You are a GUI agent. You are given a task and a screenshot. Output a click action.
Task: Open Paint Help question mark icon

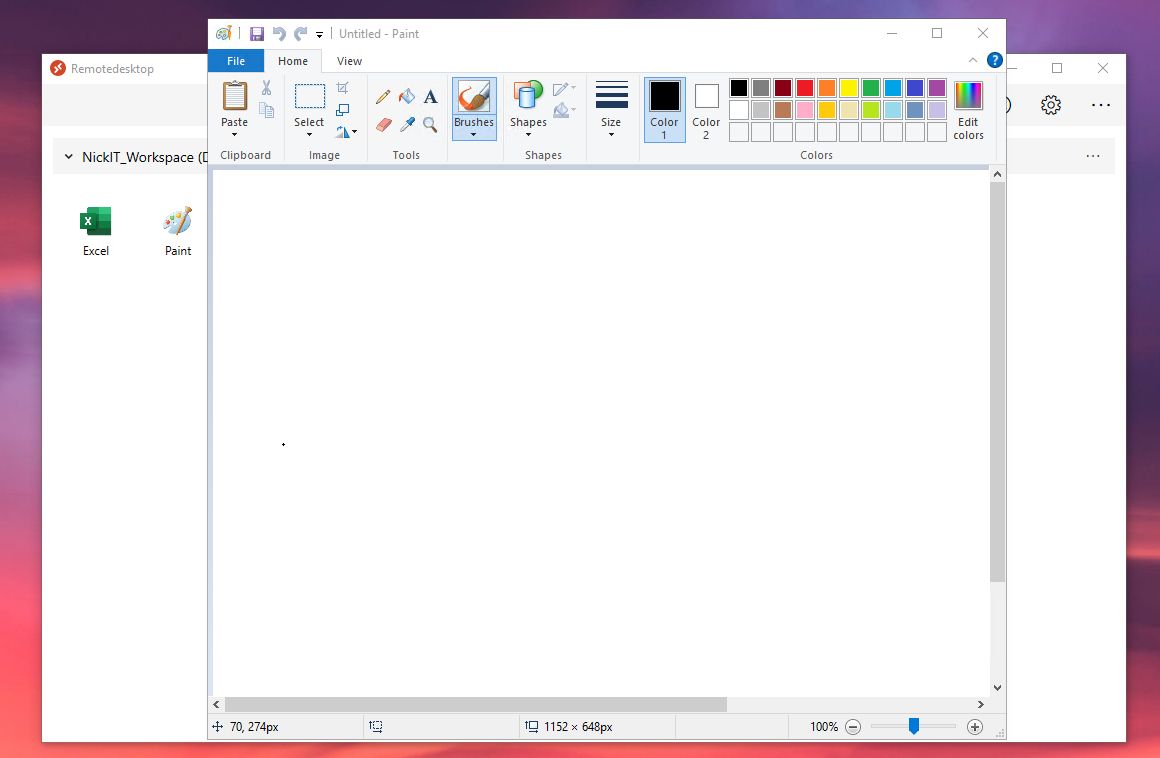[x=995, y=61]
